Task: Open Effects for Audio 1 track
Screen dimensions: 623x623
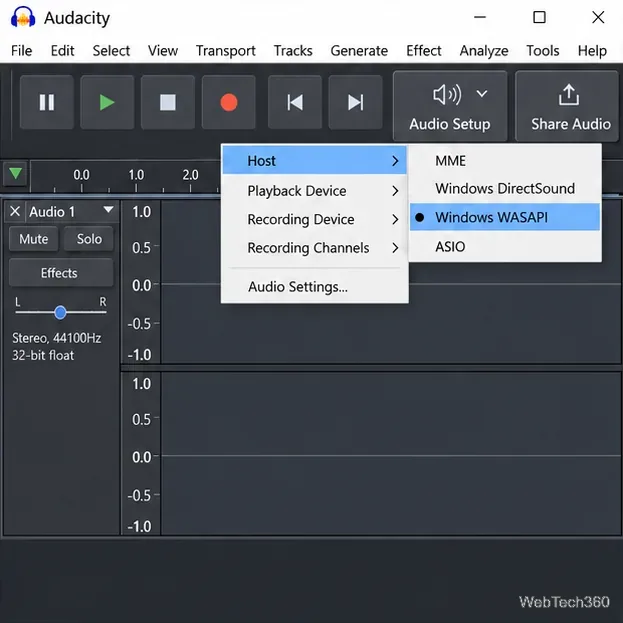Action: pos(61,273)
